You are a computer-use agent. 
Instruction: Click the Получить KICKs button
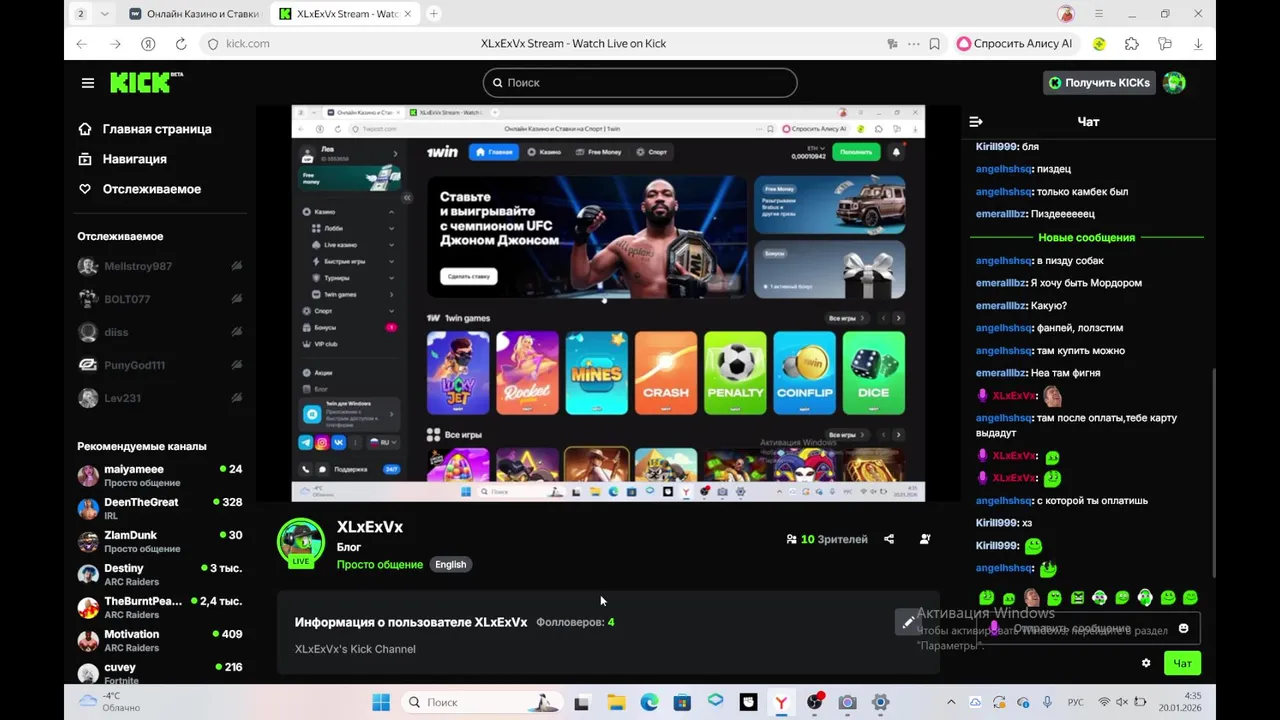pyautogui.click(x=1099, y=83)
